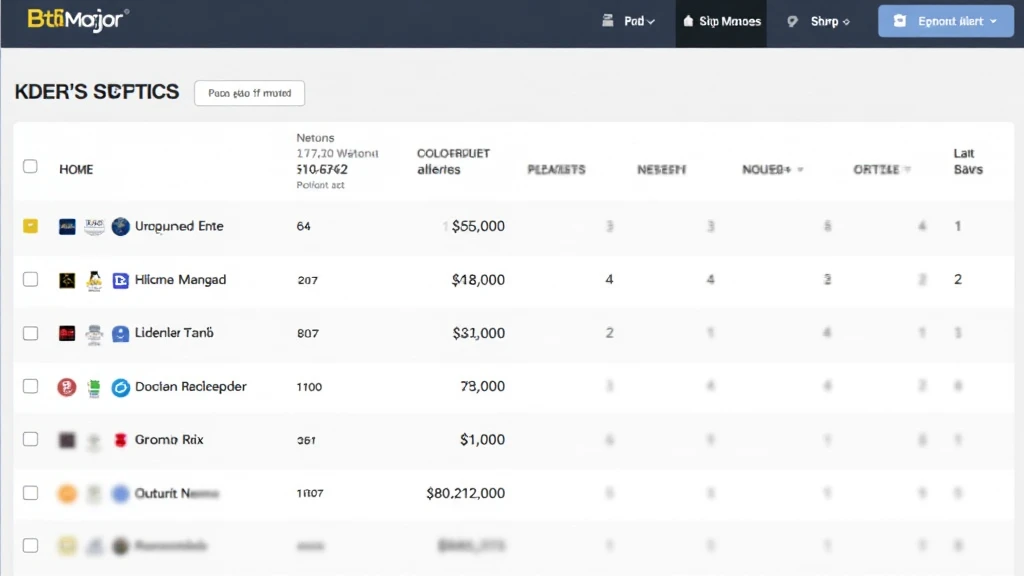Click the icon inside Epnont alert button
This screenshot has width=1024, height=576.
pyautogui.click(x=900, y=21)
